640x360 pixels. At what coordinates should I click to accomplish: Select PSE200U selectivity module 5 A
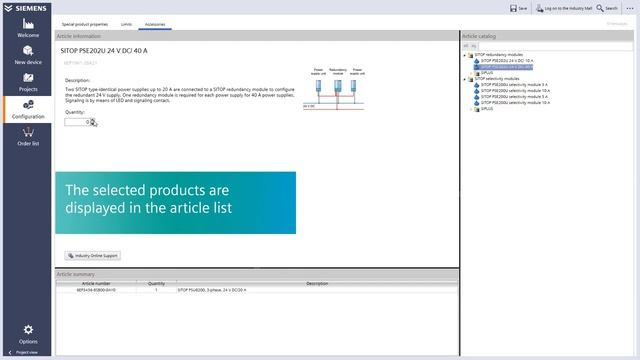514,97
